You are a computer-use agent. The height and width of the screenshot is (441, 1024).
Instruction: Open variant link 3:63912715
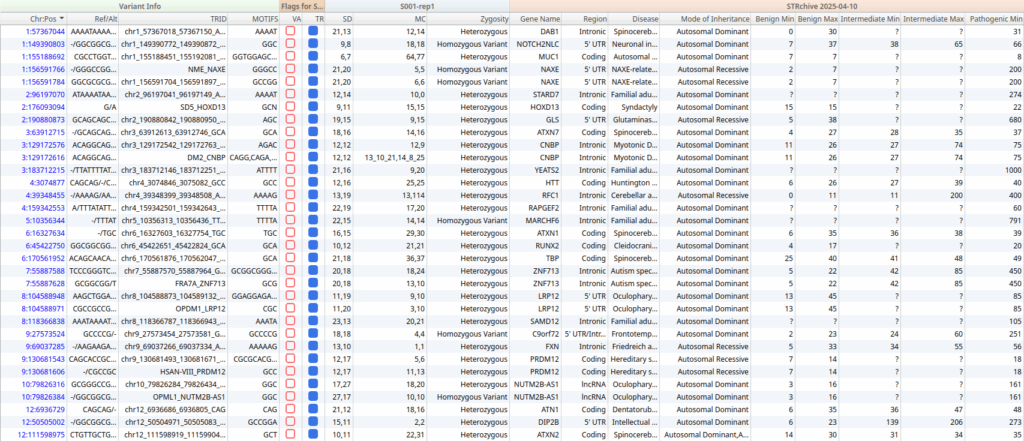click(x=45, y=133)
